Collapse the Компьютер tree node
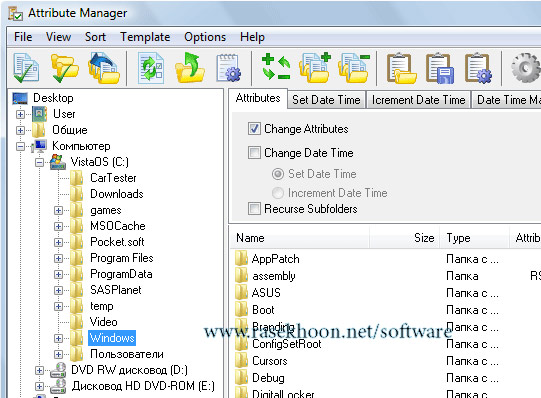Screen dimensions: 541x398 coord(20,147)
